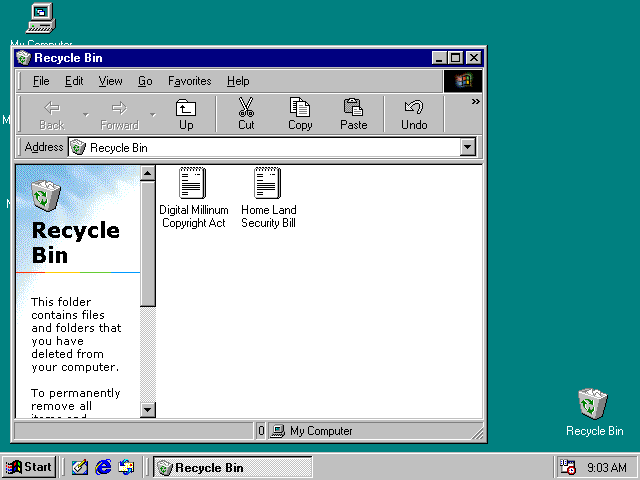Open the Help menu
This screenshot has width=640, height=480.
tap(238, 81)
